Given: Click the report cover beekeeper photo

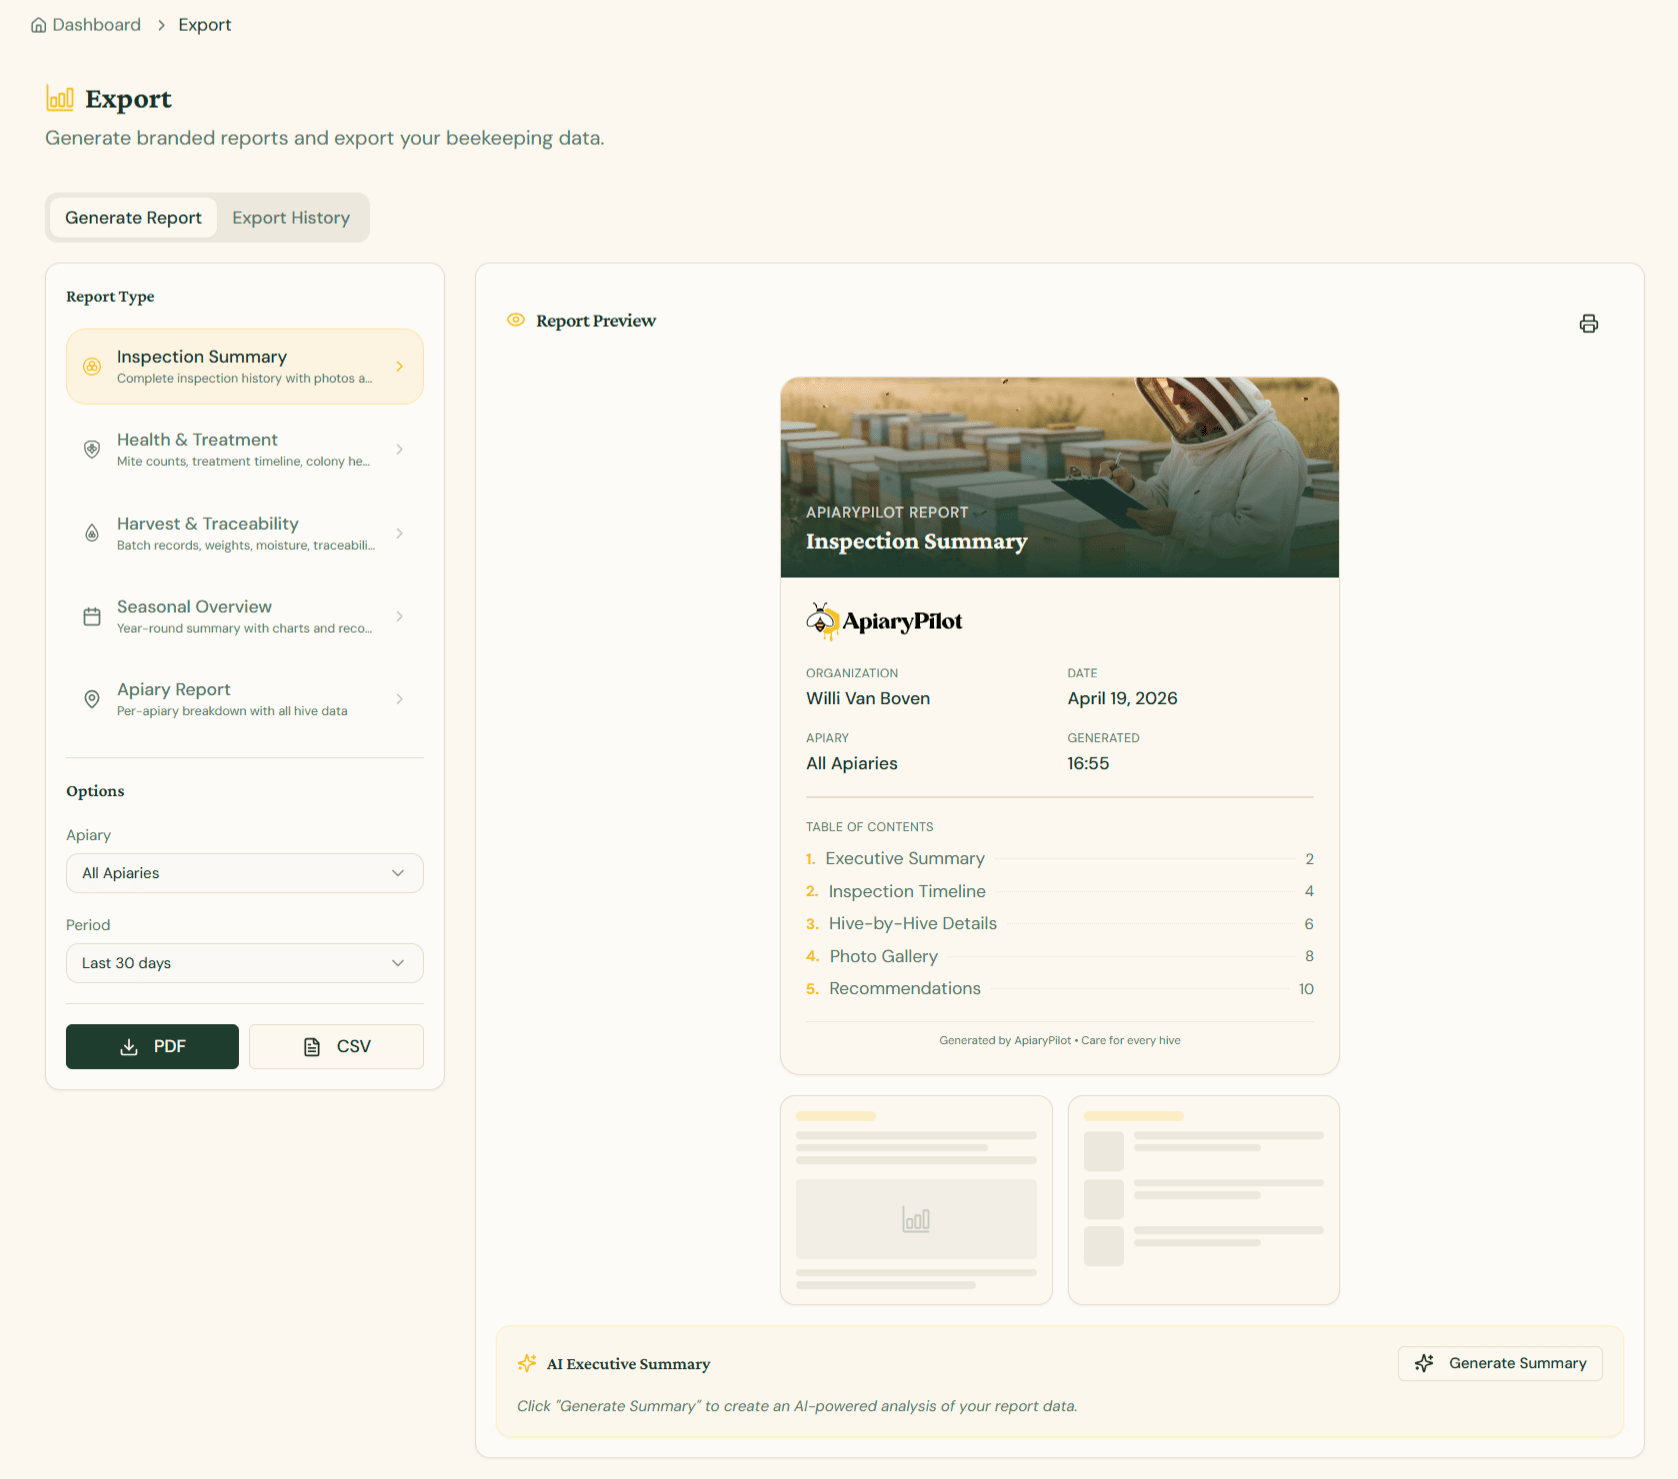Looking at the screenshot, I should pos(1059,477).
